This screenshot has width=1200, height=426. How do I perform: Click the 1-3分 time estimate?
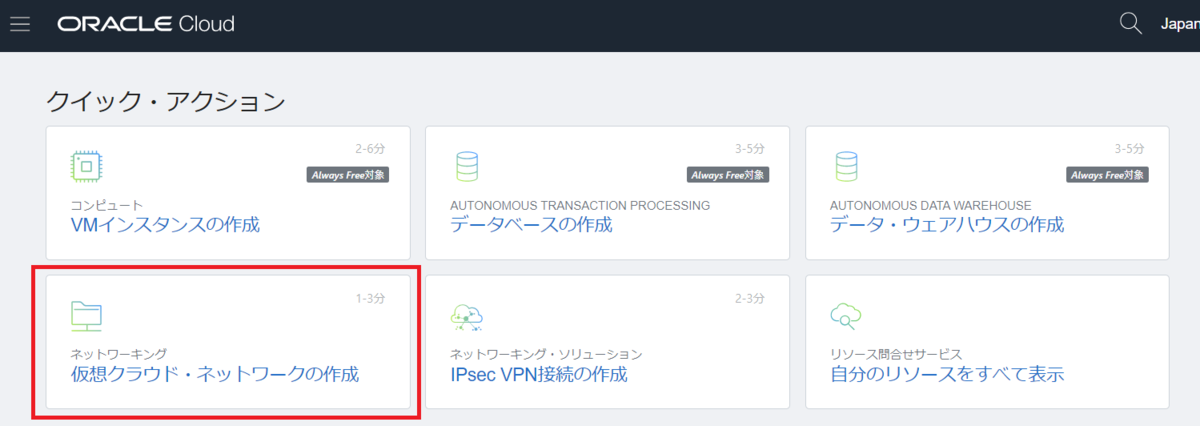coord(371,298)
